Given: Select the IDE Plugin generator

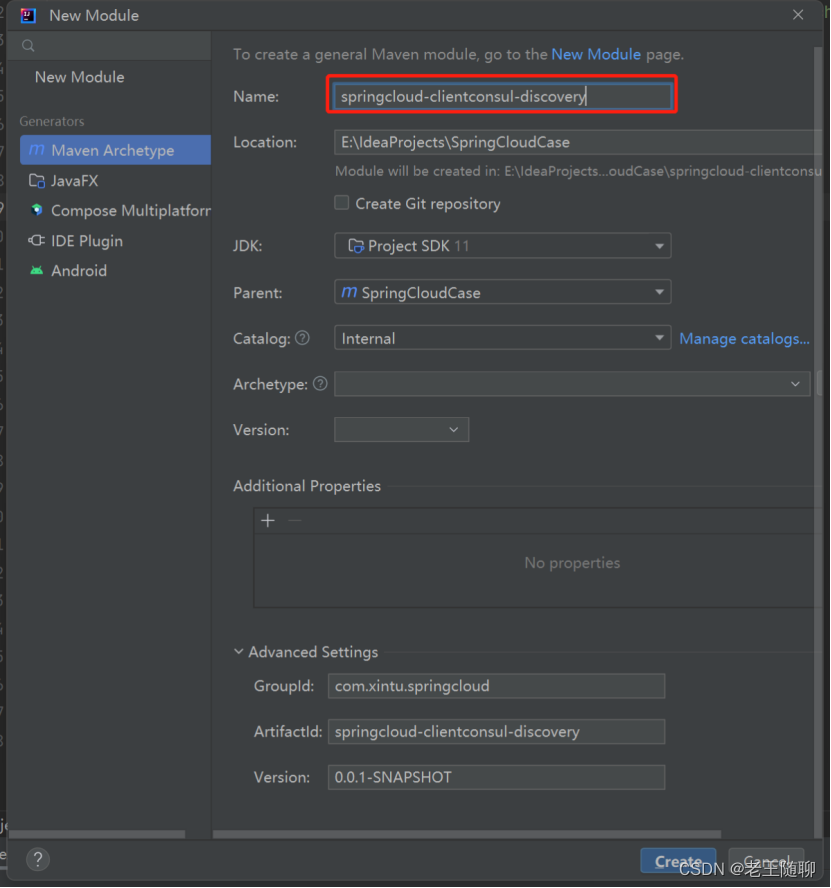Looking at the screenshot, I should (116, 241).
